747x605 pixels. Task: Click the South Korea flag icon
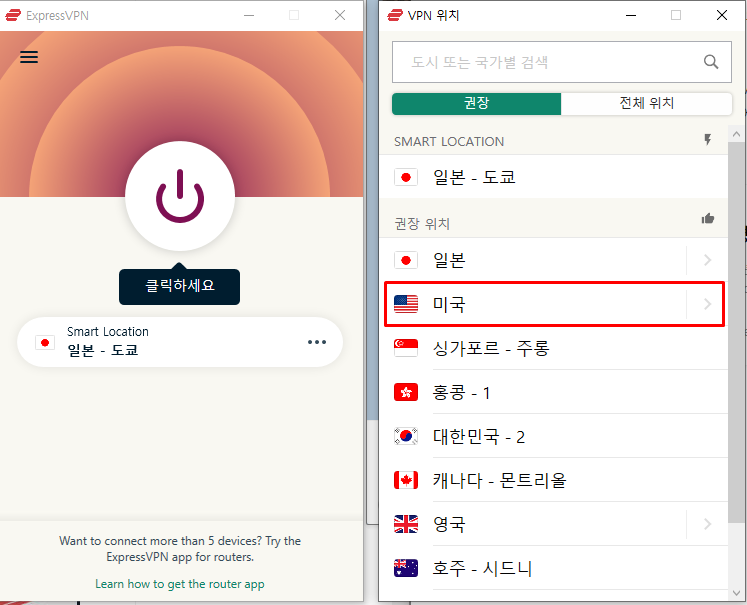click(406, 436)
